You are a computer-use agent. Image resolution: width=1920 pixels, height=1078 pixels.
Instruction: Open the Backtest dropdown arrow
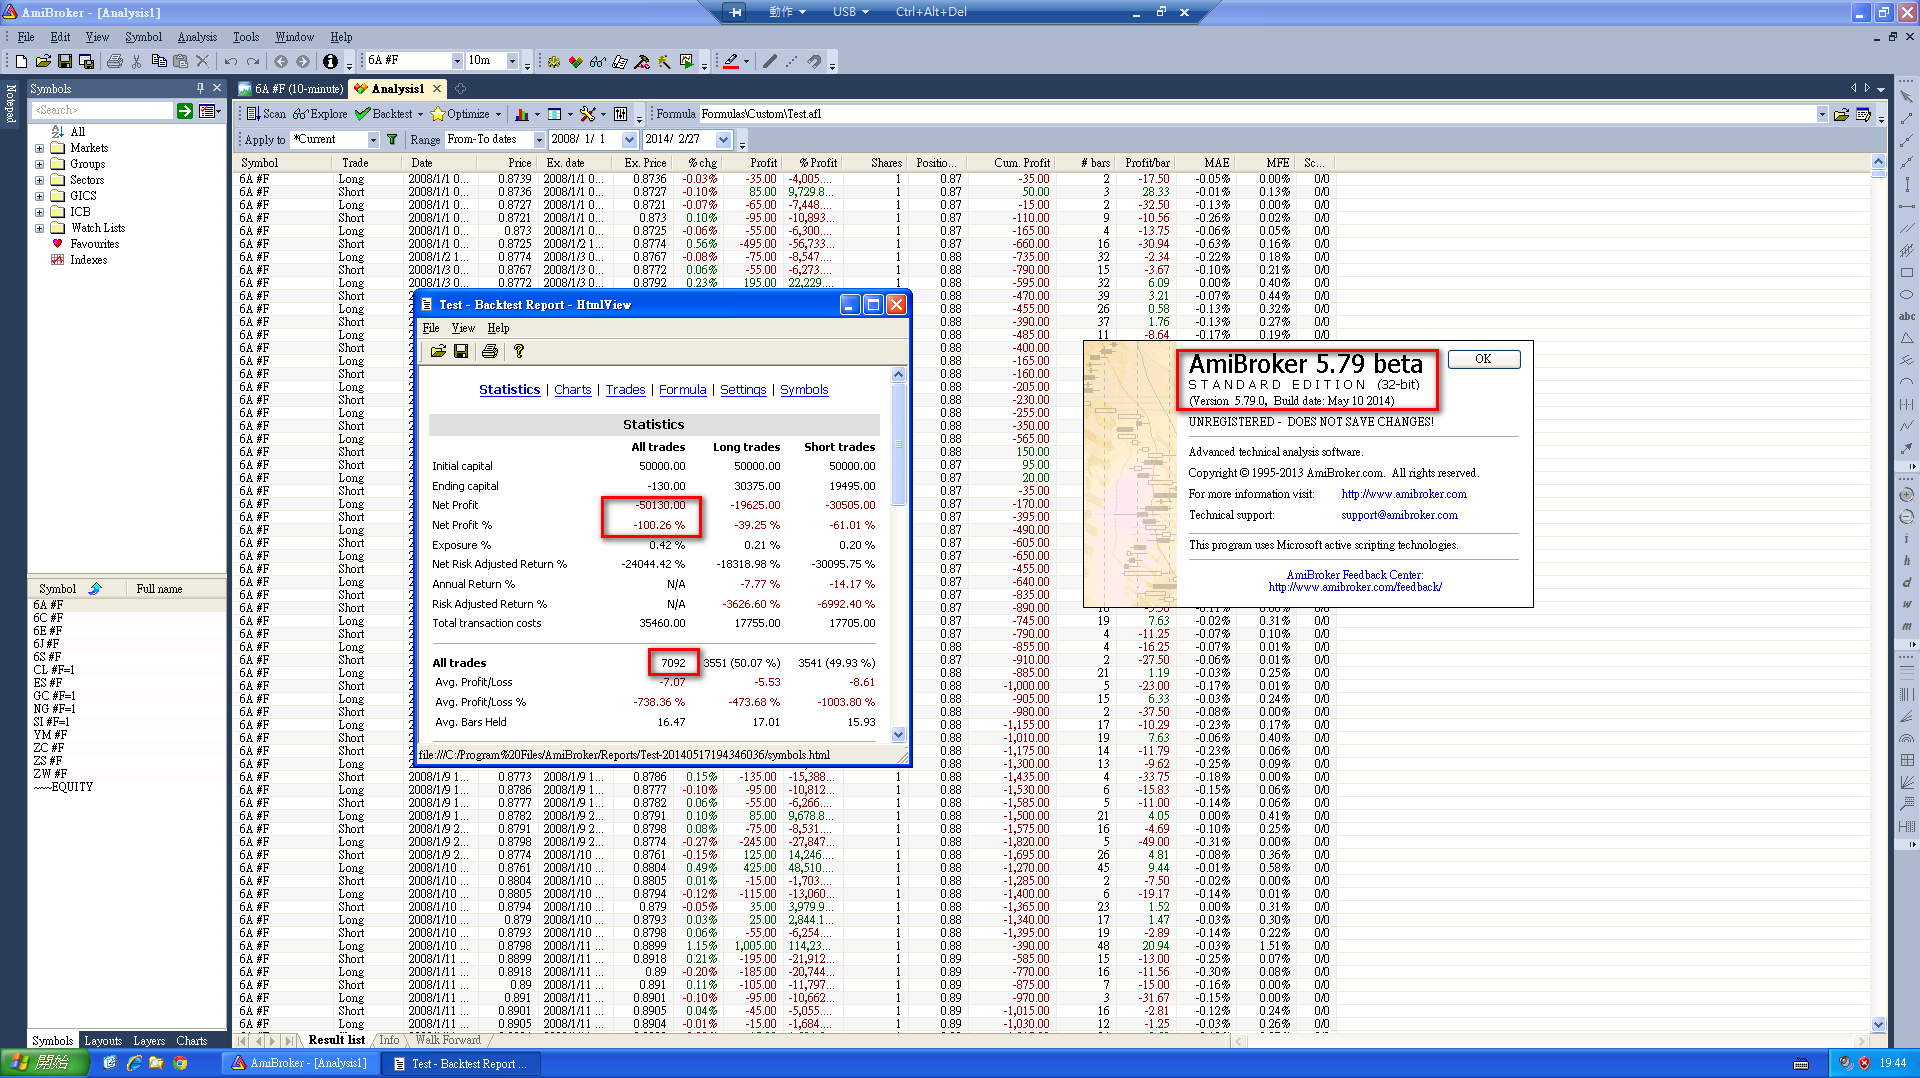(420, 114)
